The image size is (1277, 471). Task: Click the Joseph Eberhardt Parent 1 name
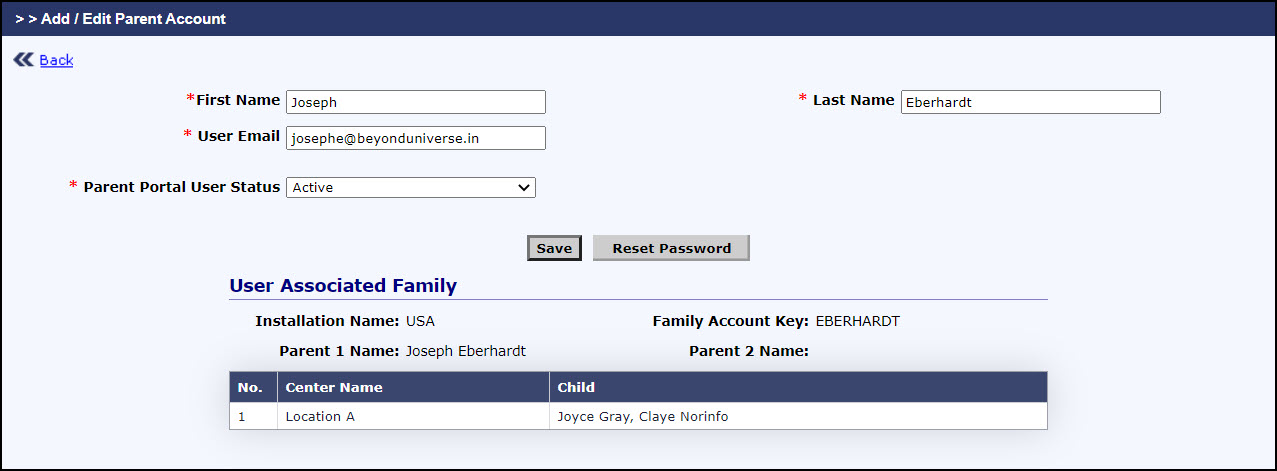point(465,351)
